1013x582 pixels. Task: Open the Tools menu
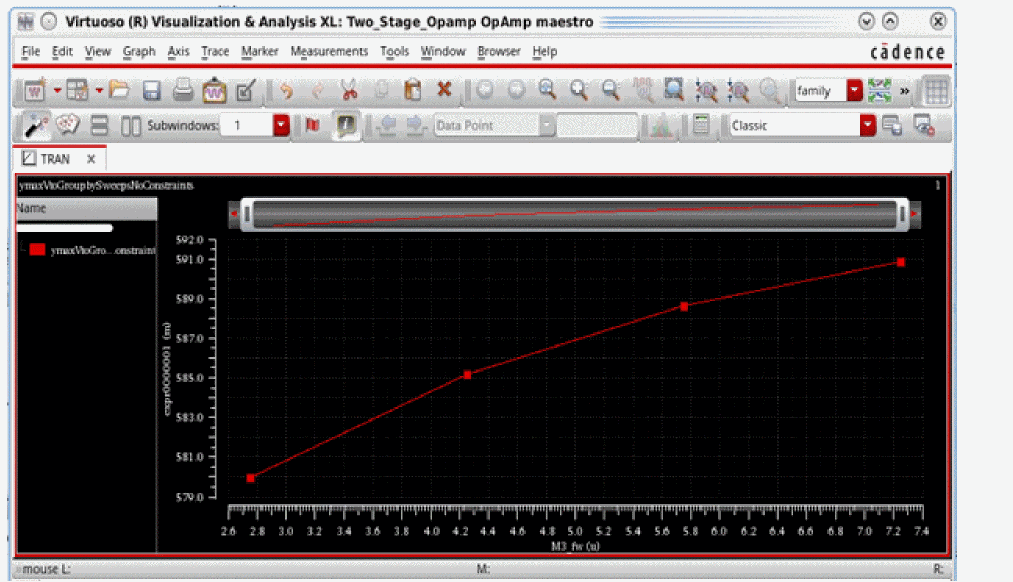[394, 51]
